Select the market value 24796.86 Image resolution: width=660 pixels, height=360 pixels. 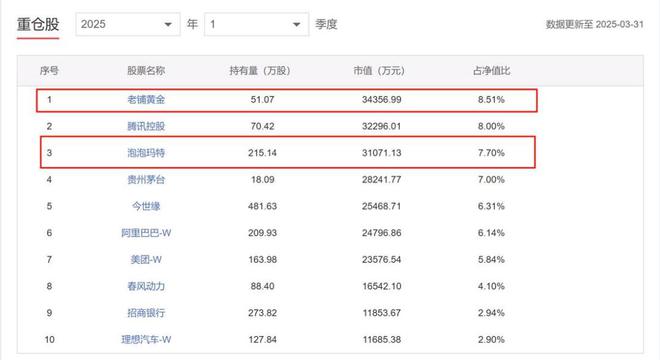[x=382, y=233]
